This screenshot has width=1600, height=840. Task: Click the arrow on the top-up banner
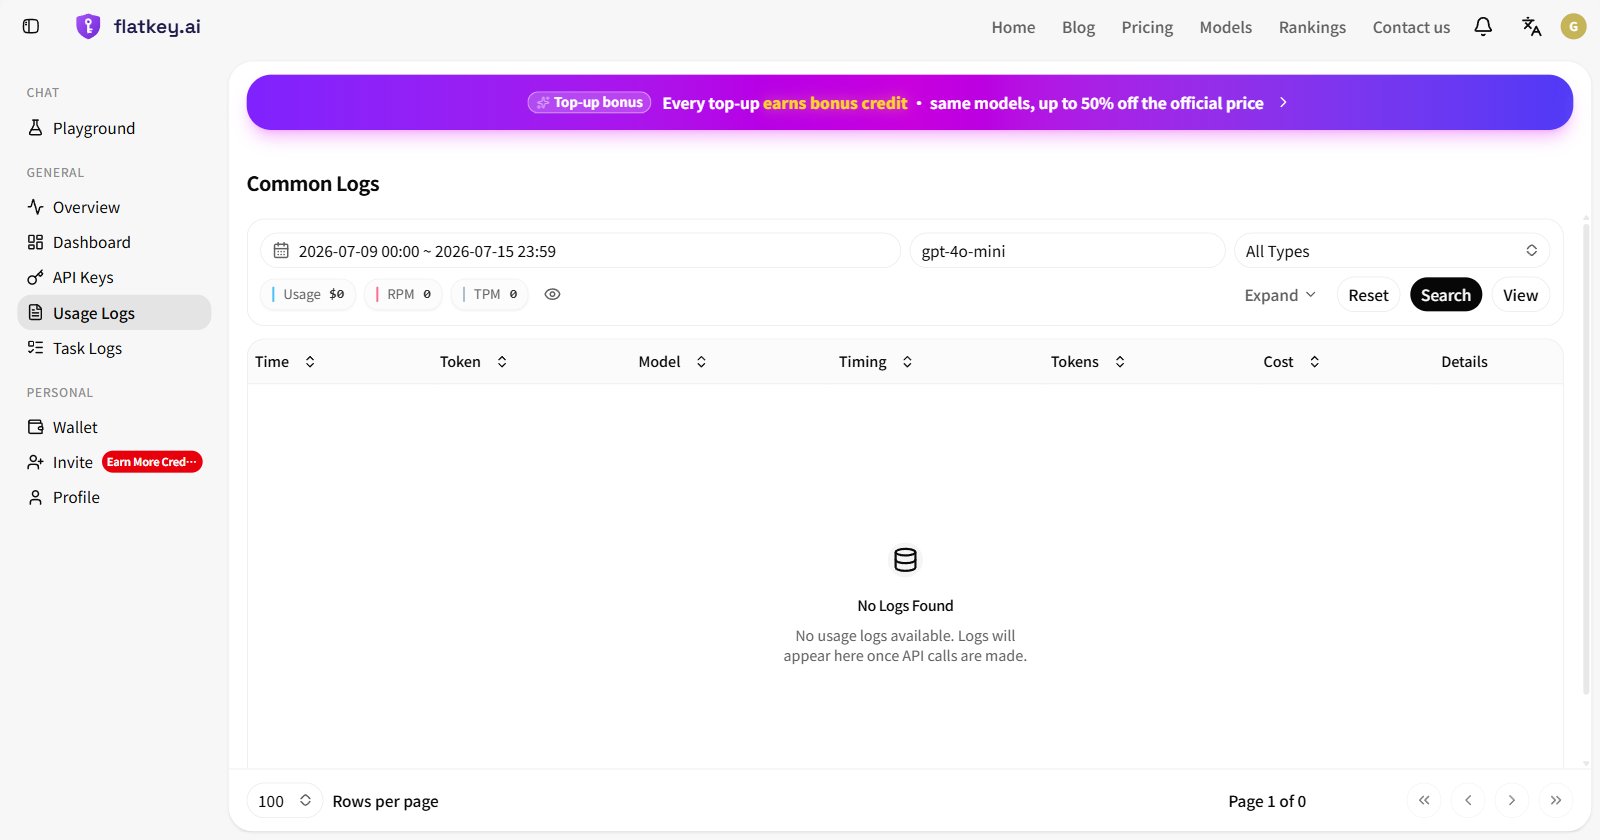[1283, 103]
